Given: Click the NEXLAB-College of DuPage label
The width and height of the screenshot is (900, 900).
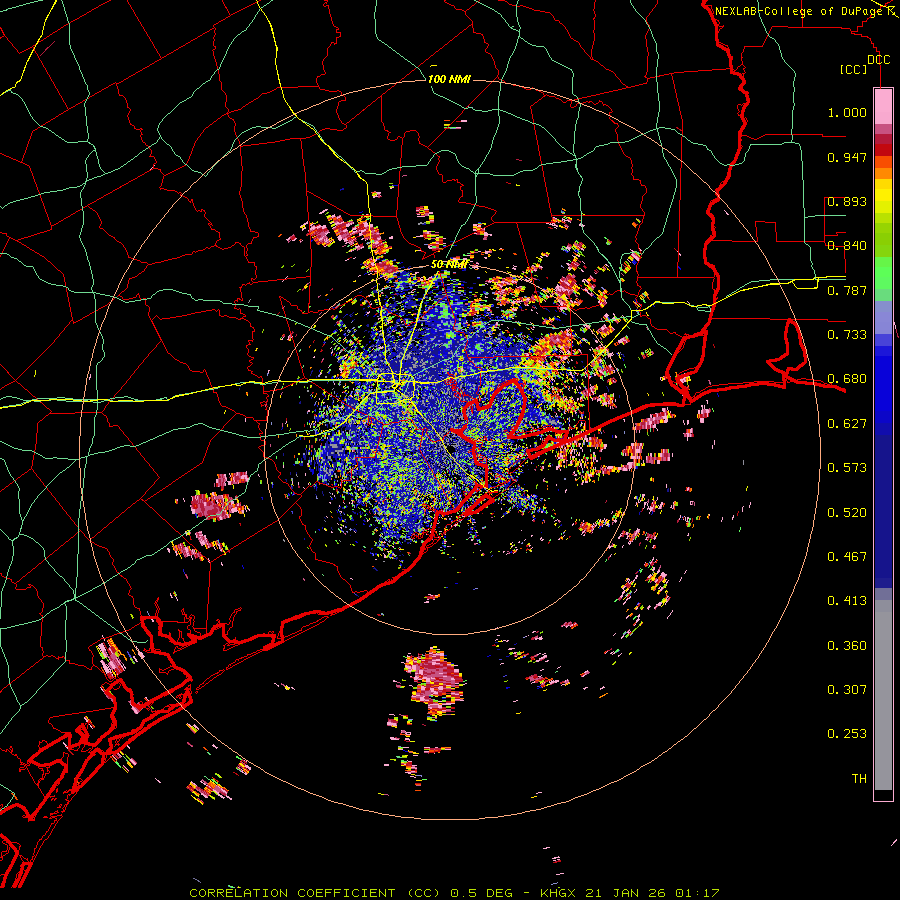Looking at the screenshot, I should (x=802, y=11).
